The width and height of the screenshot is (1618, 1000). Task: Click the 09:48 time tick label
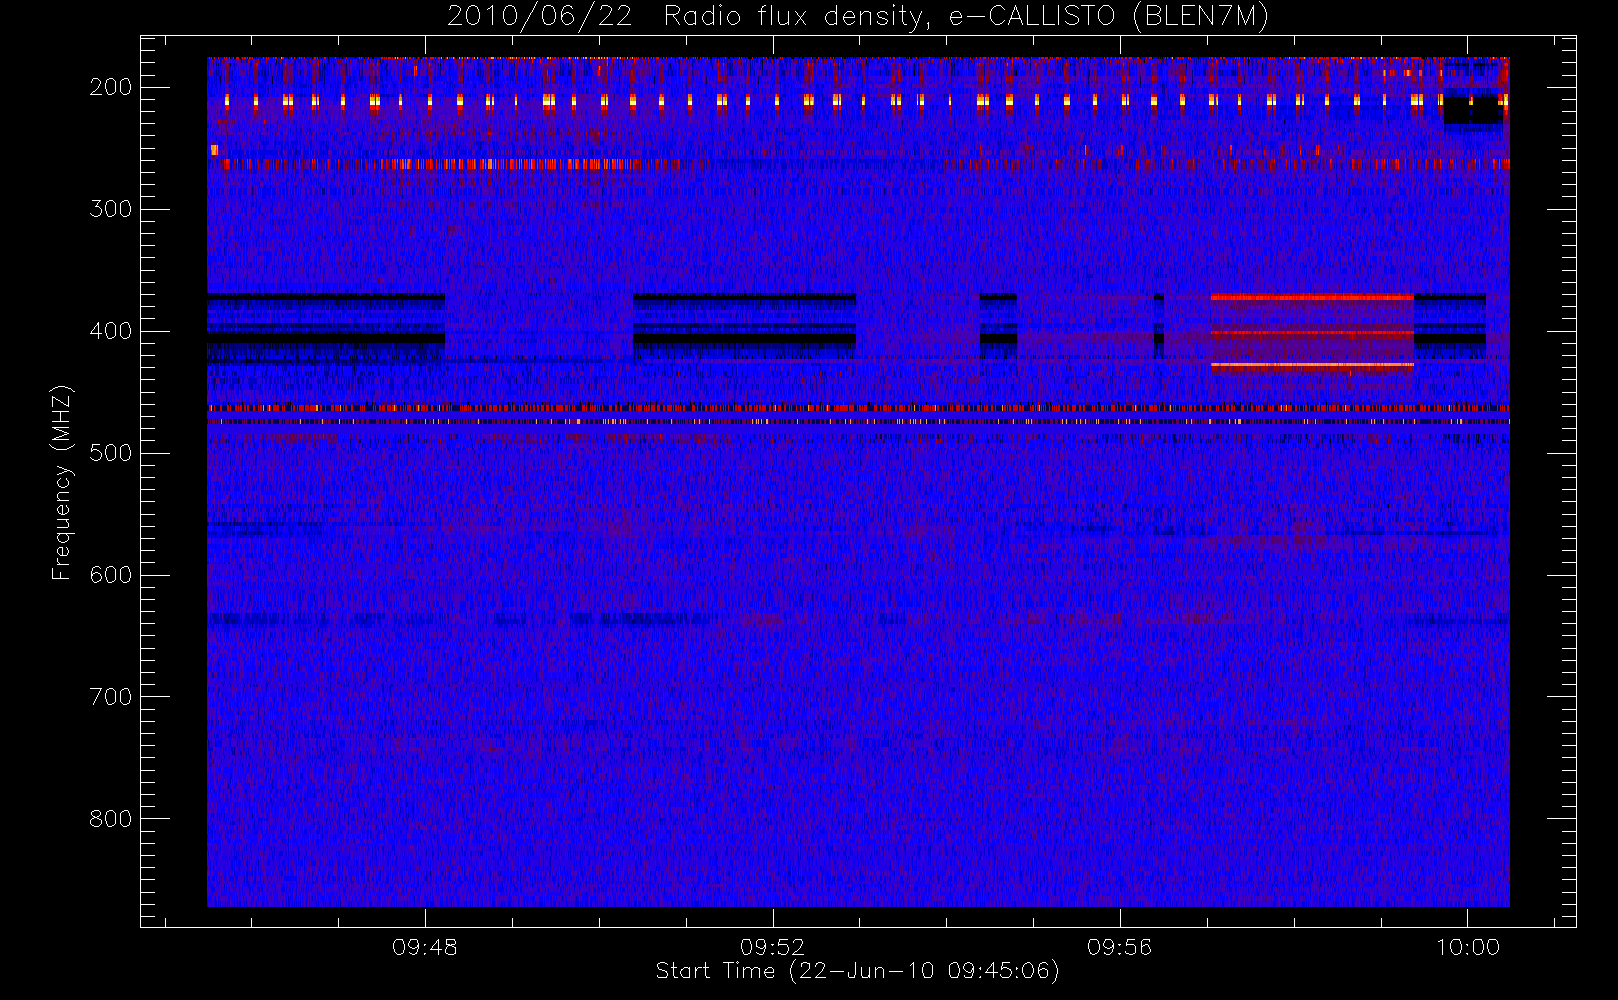pyautogui.click(x=425, y=947)
